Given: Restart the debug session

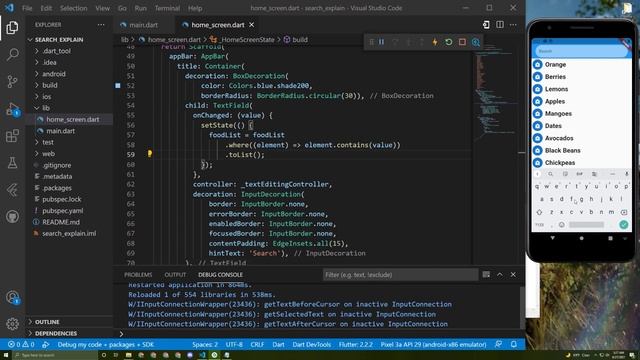Looking at the screenshot, I should coord(449,42).
